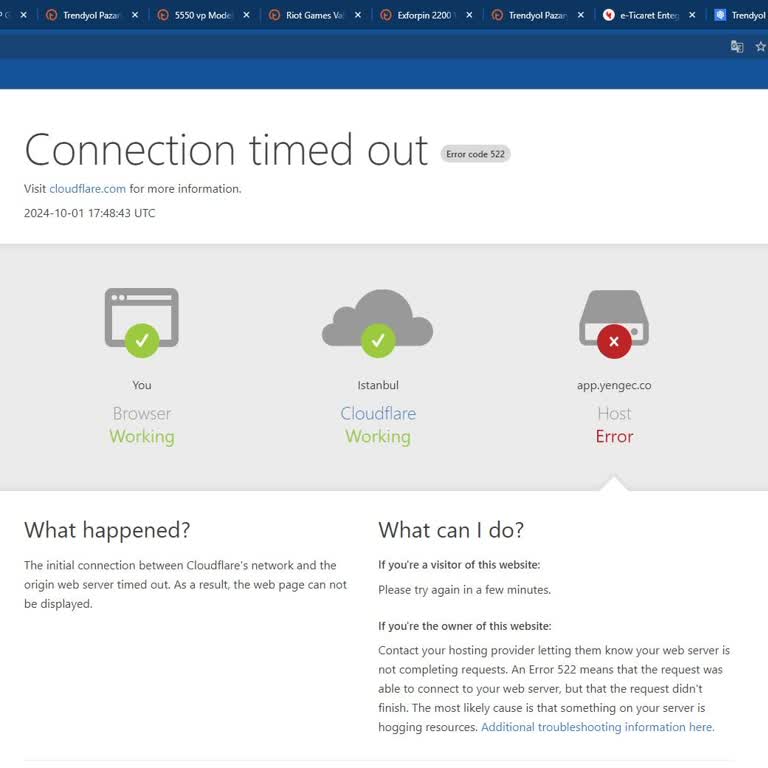Viewport: 768px width, 768px height.
Task: Click the bookmark star icon
Action: [x=760, y=46]
